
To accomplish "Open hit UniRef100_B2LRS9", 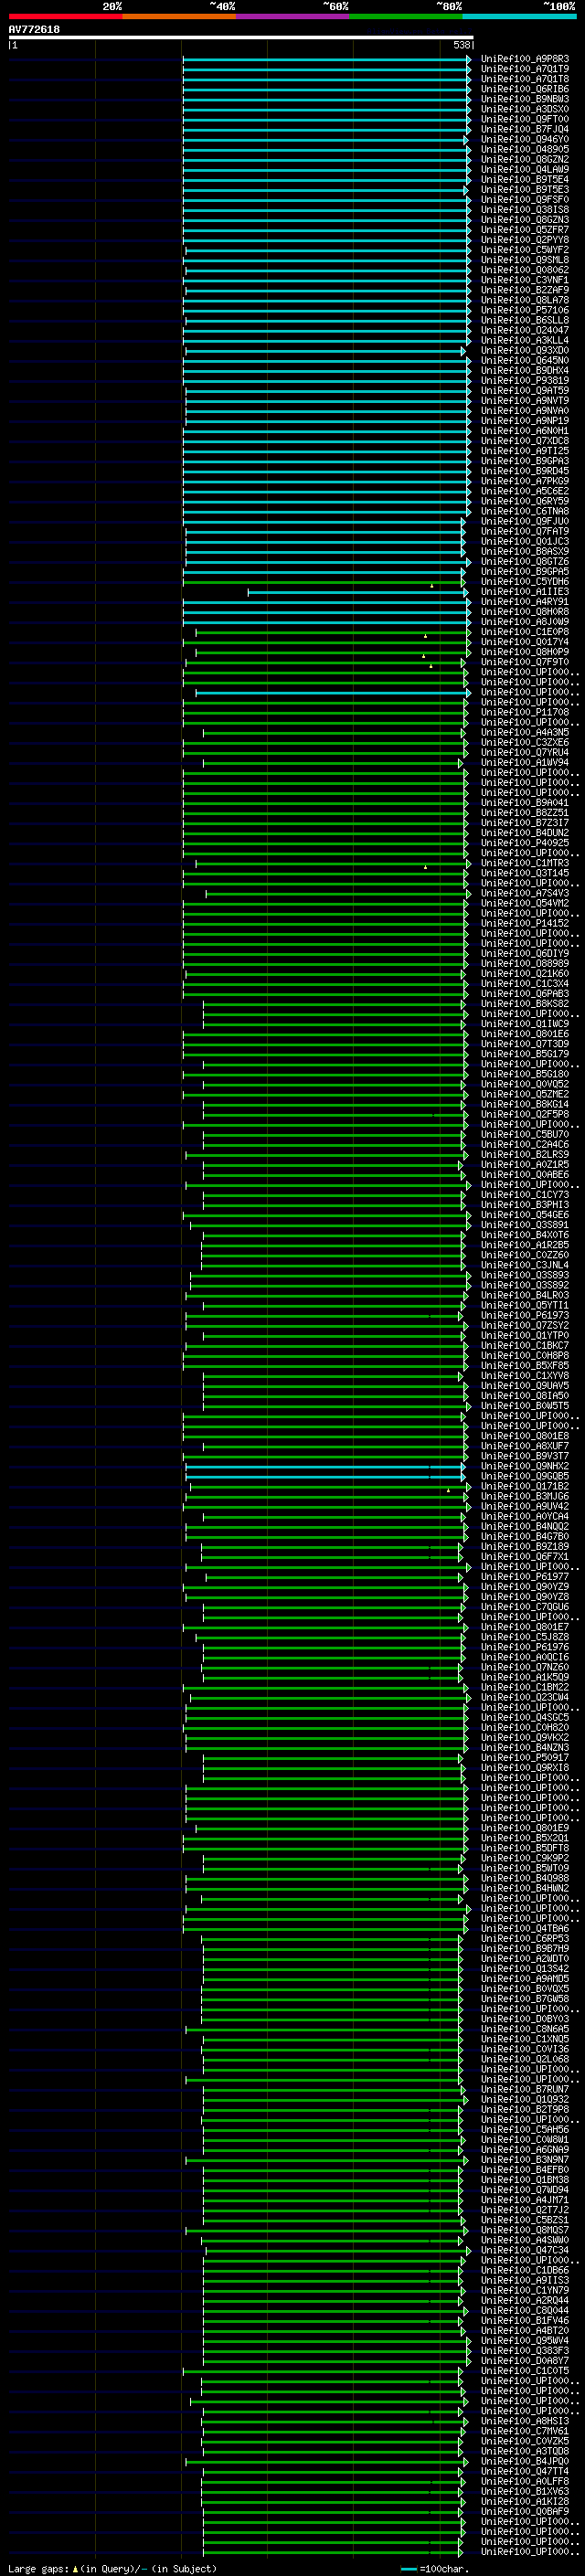I will pyautogui.click(x=525, y=1155).
